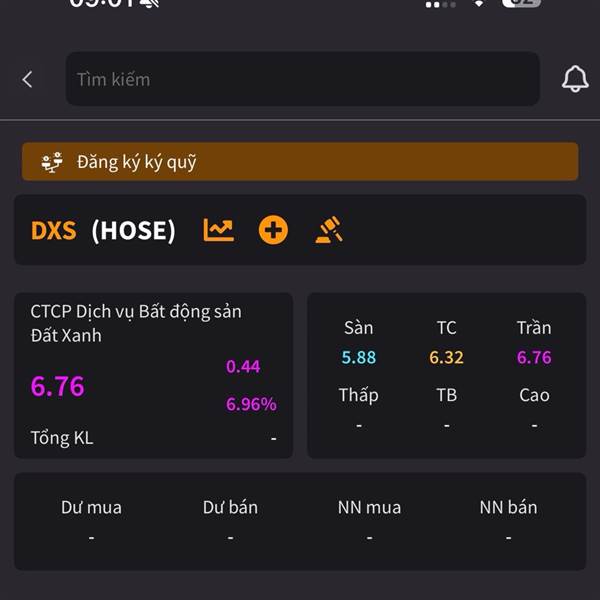Tap the back arrow icon
Viewport: 600px width, 600px height.
click(27, 79)
